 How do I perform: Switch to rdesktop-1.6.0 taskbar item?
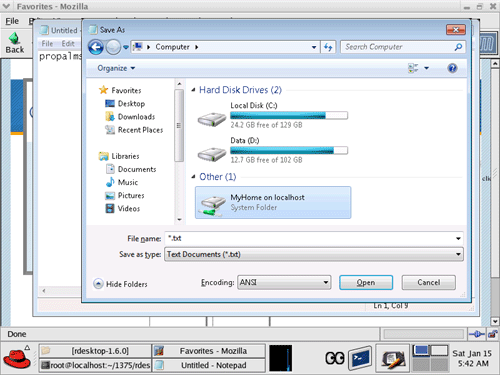coord(95,351)
